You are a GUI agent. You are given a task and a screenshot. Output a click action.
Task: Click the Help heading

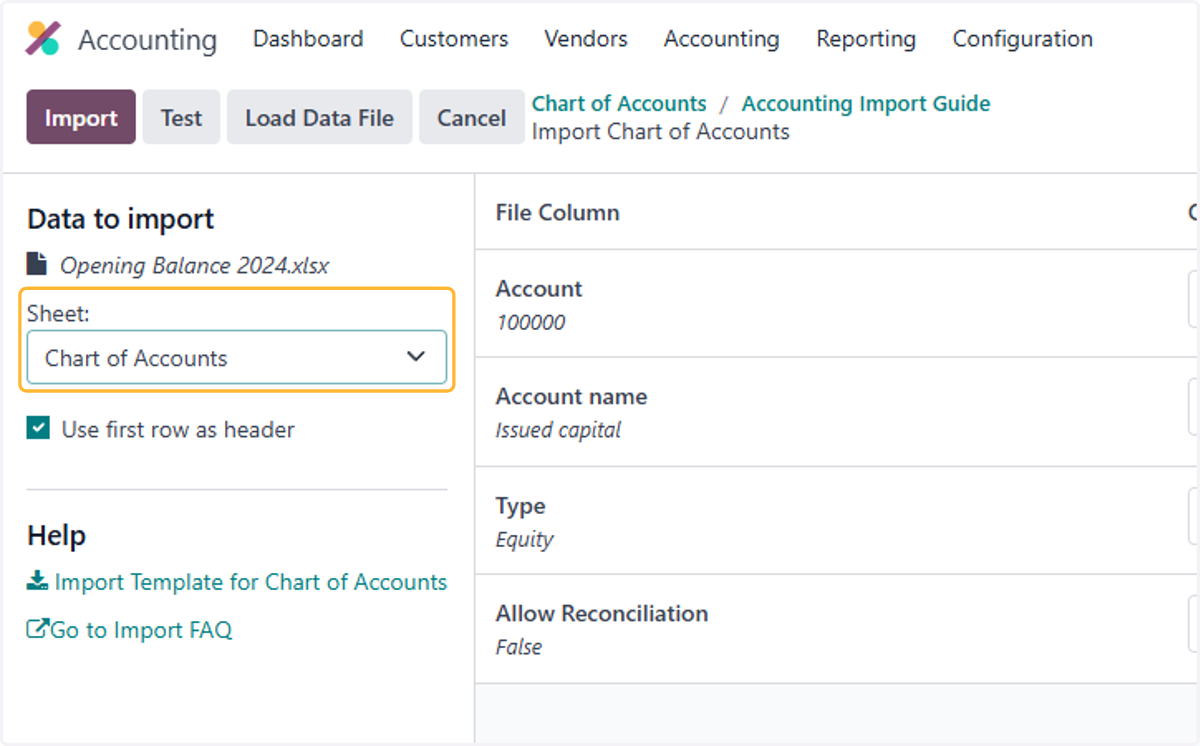(x=57, y=536)
